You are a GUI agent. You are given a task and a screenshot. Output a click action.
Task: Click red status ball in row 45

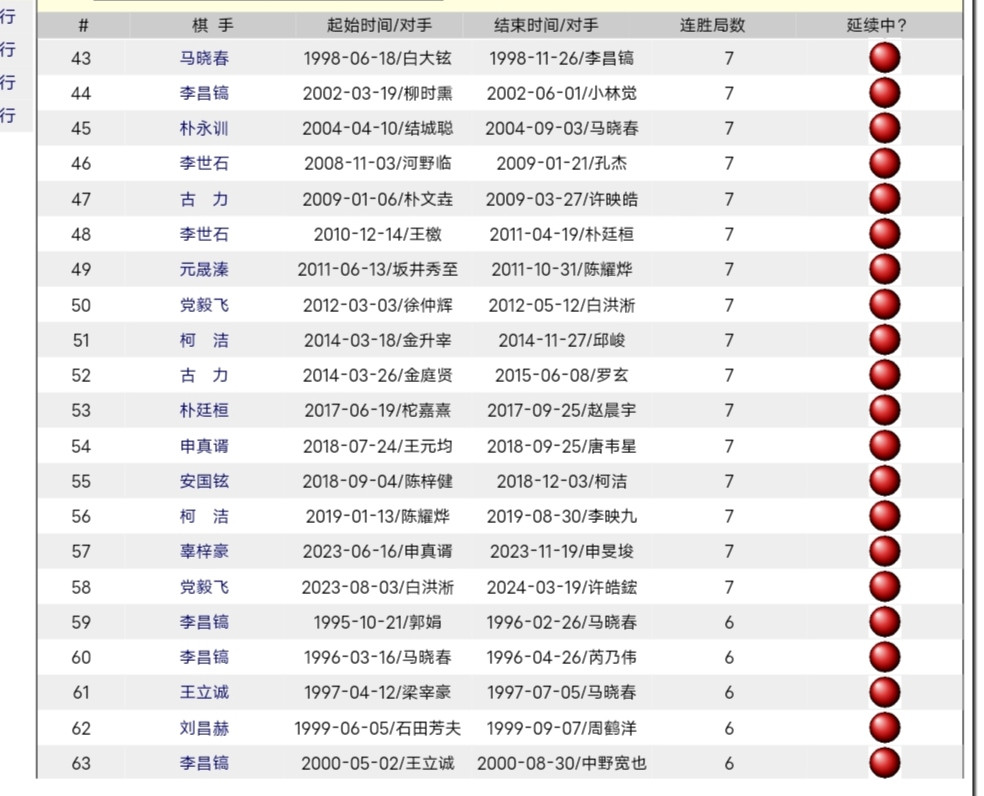(x=885, y=128)
